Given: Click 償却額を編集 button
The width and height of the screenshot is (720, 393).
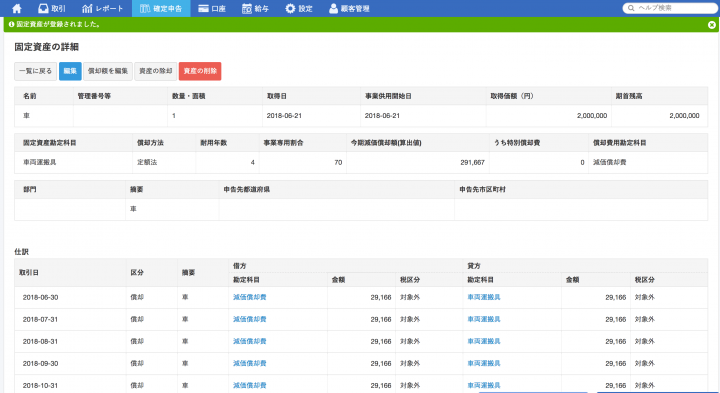Looking at the screenshot, I should (x=108, y=71).
